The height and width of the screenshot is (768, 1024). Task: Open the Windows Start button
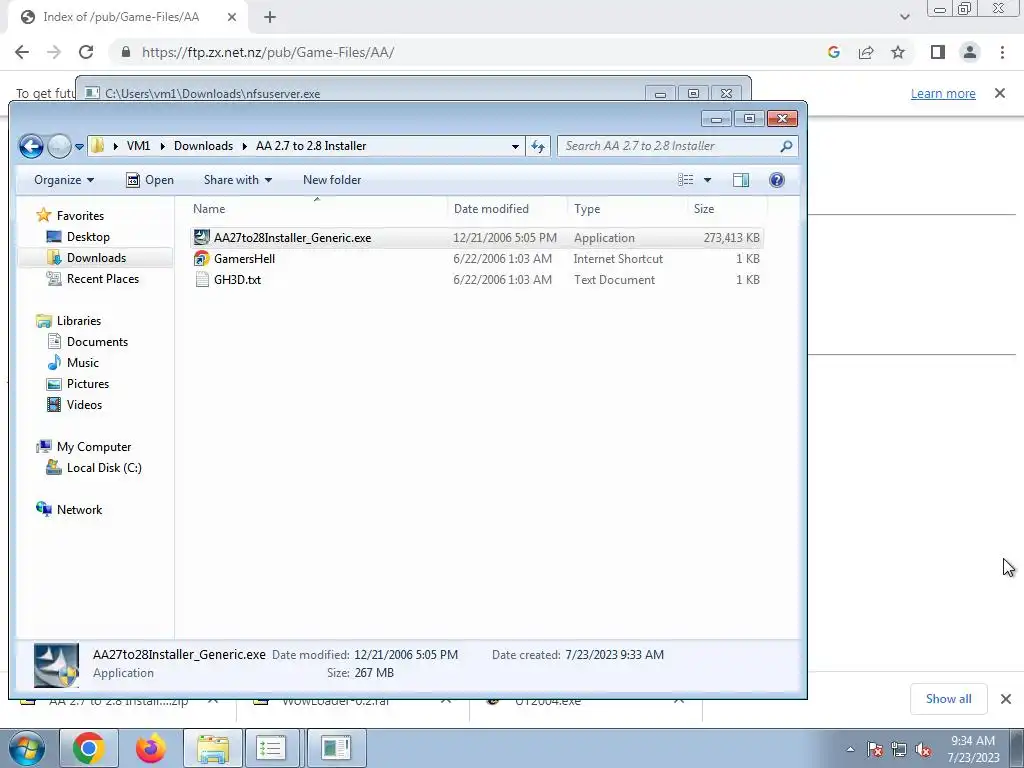(x=26, y=748)
